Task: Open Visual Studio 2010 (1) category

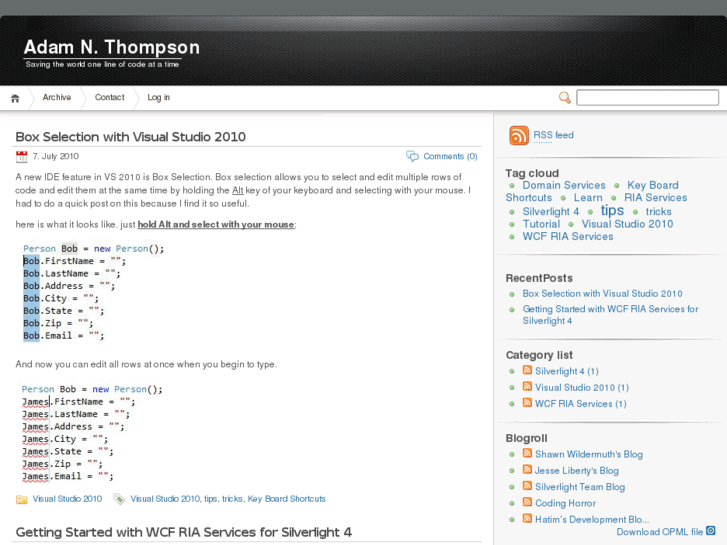Action: point(582,387)
